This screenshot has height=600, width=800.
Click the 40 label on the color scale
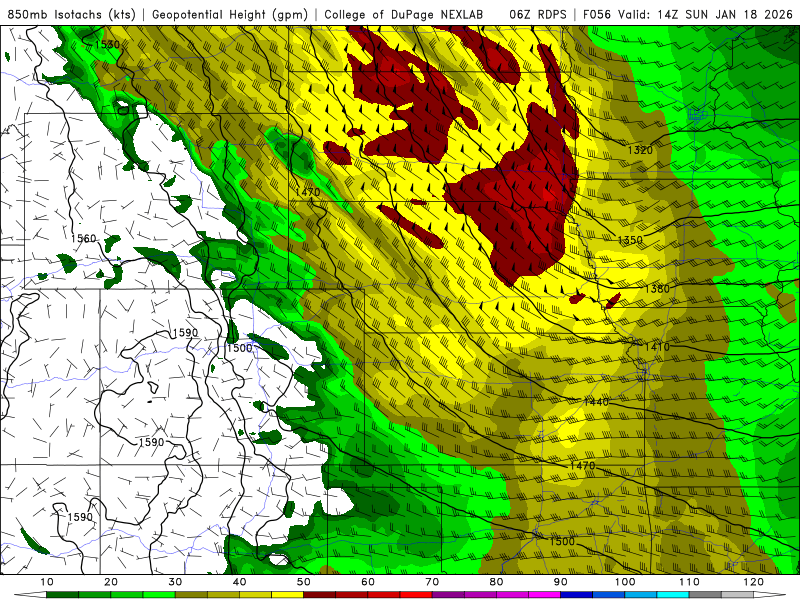pos(239,582)
